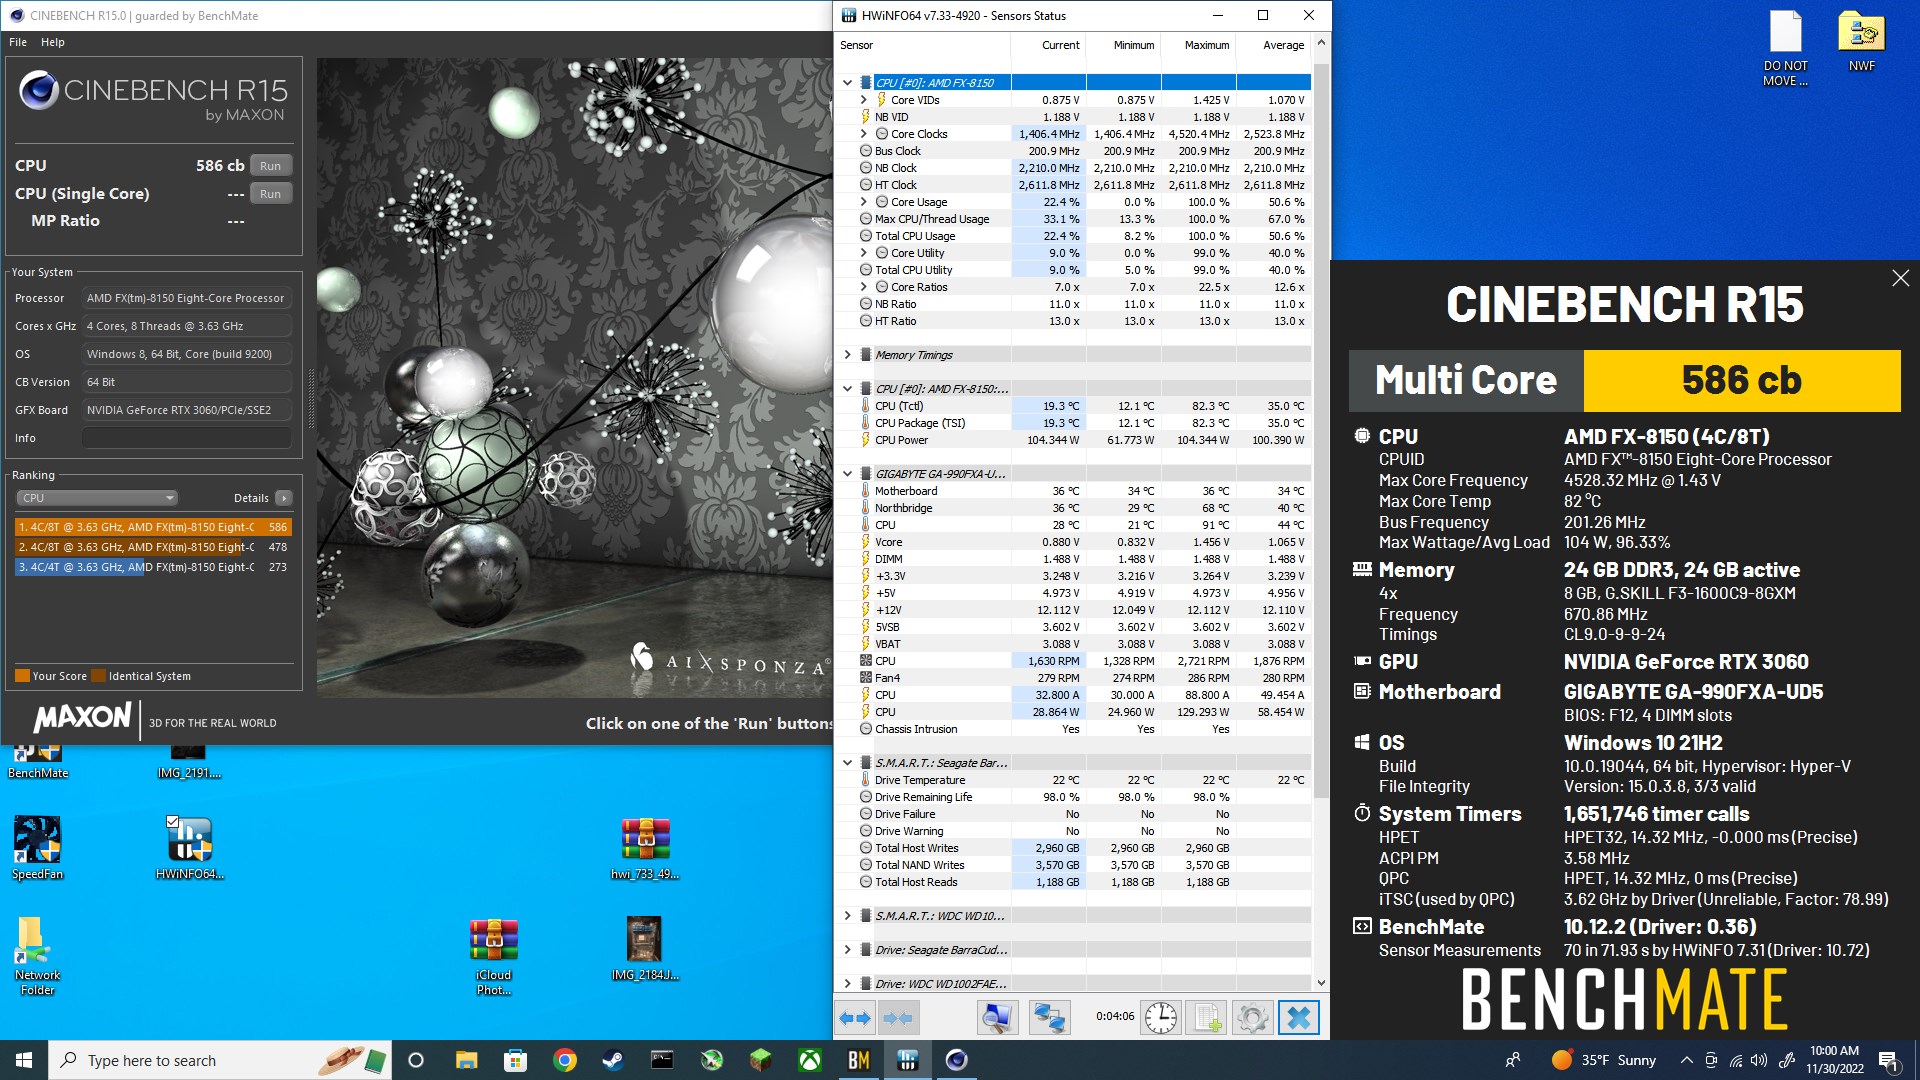Open HWiNFO sensor settings gear
The height and width of the screenshot is (1080, 1920).
tap(1252, 1018)
